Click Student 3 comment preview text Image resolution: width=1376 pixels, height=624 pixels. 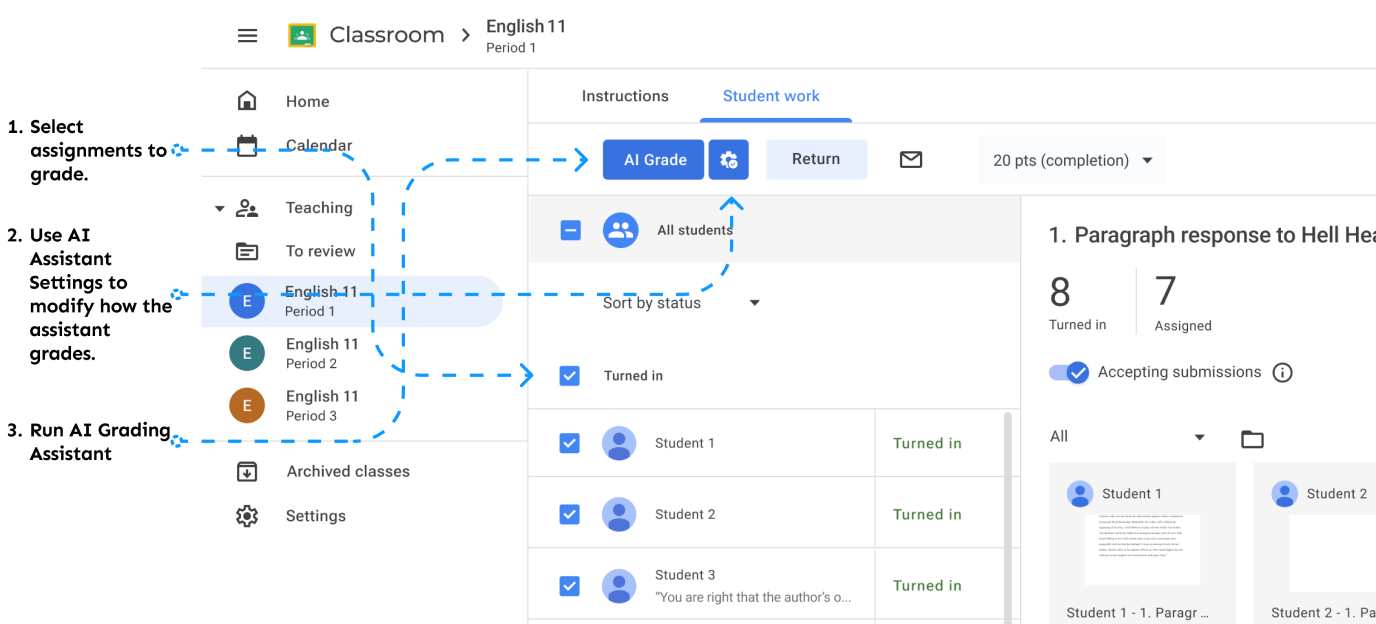(x=753, y=597)
